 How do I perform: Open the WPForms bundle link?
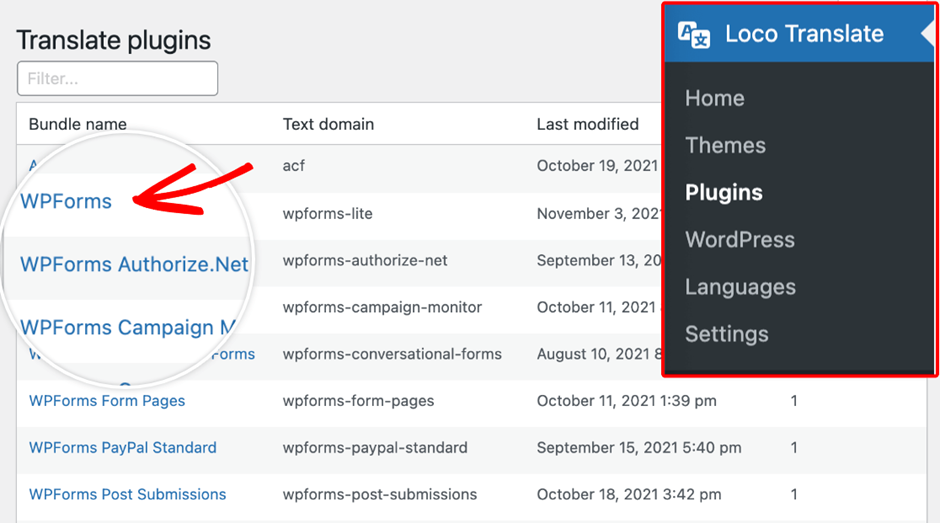coord(66,201)
